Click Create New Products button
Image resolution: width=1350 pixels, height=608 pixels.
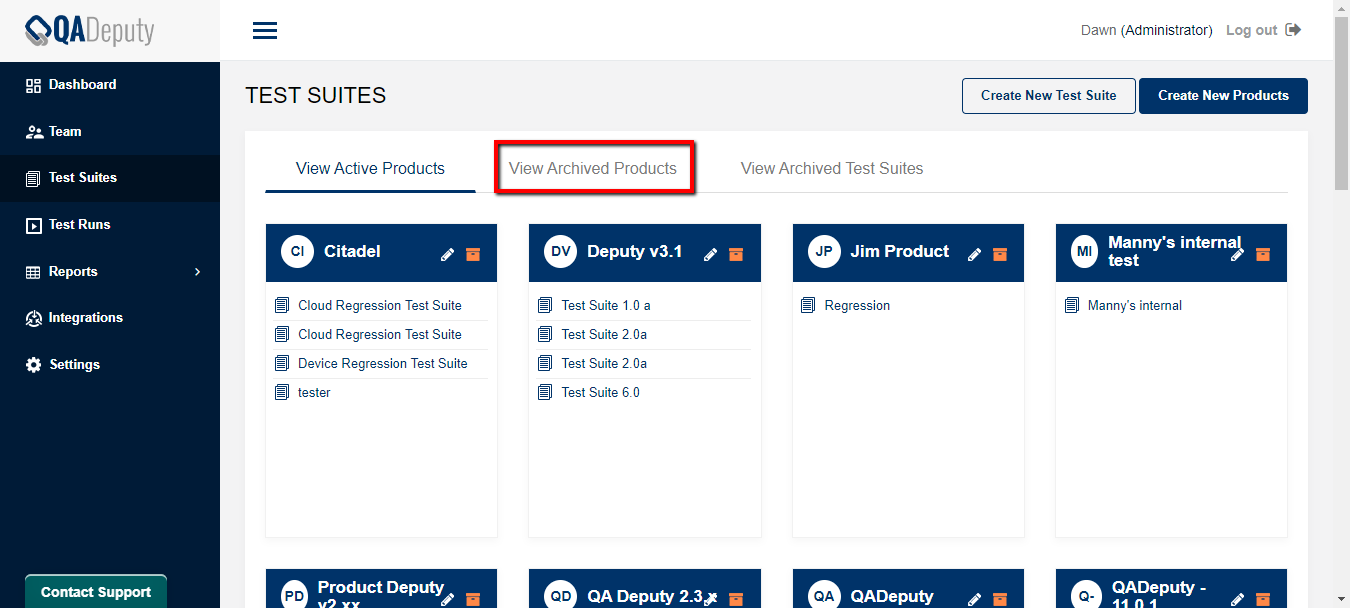click(1223, 96)
